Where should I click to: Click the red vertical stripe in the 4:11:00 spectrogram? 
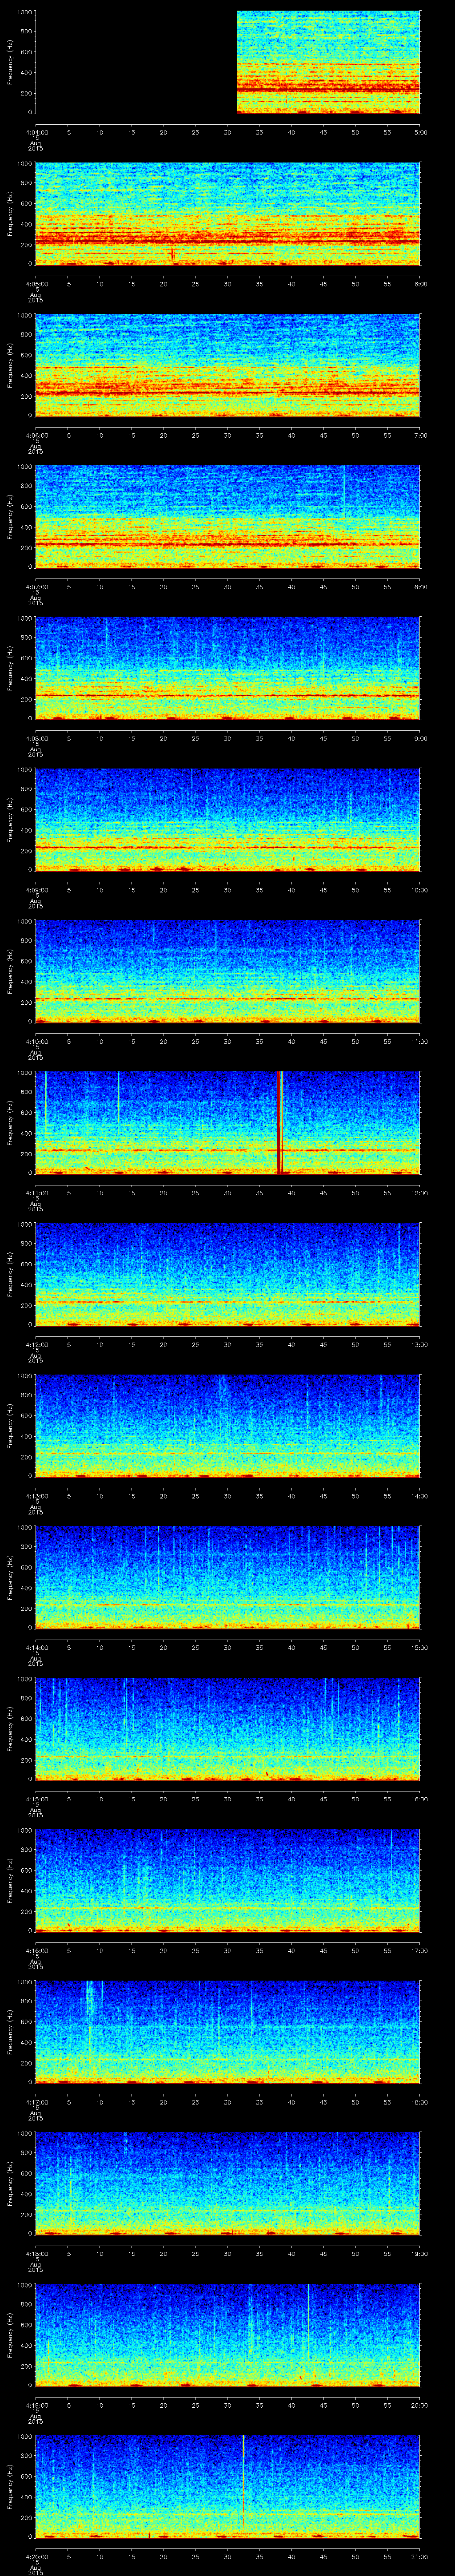(280, 1121)
